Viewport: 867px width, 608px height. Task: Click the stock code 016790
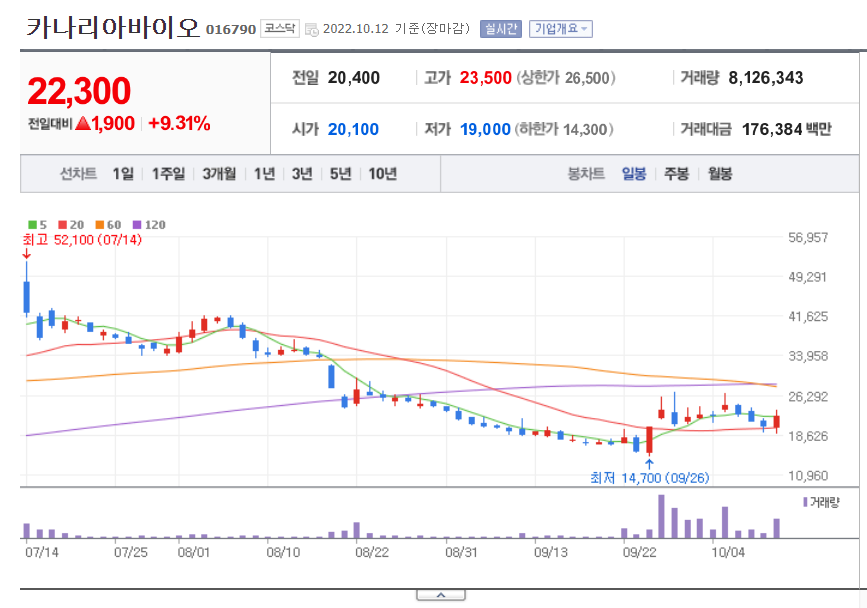pos(231,29)
